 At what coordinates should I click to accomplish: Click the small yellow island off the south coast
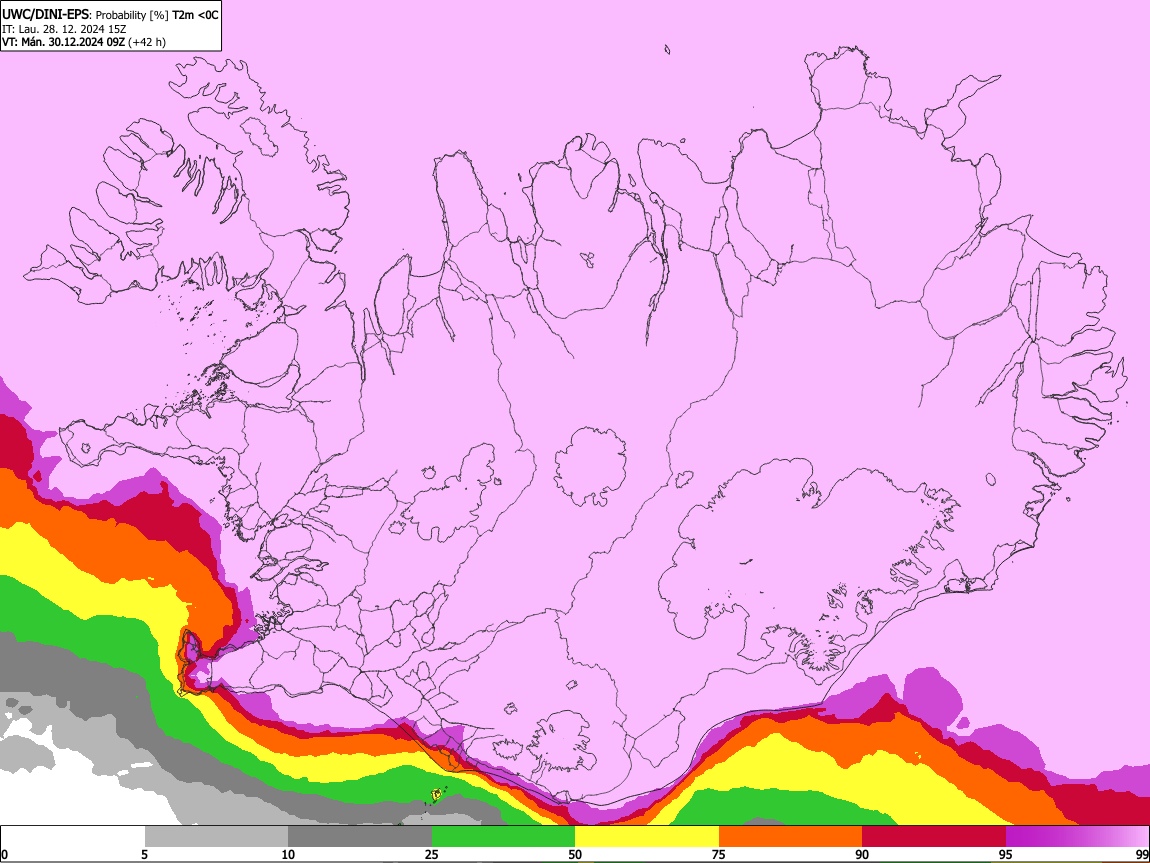pos(437,793)
